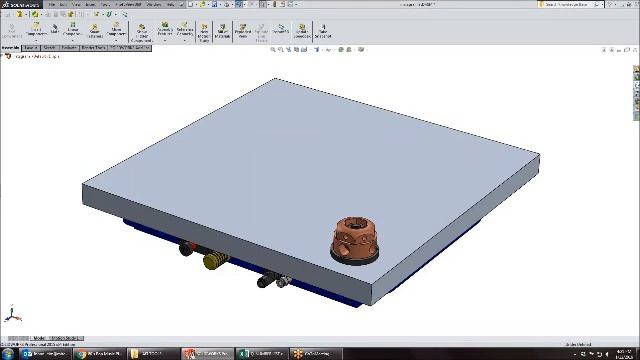Click the Print icon
The image size is (640, 360).
click(227, 4)
